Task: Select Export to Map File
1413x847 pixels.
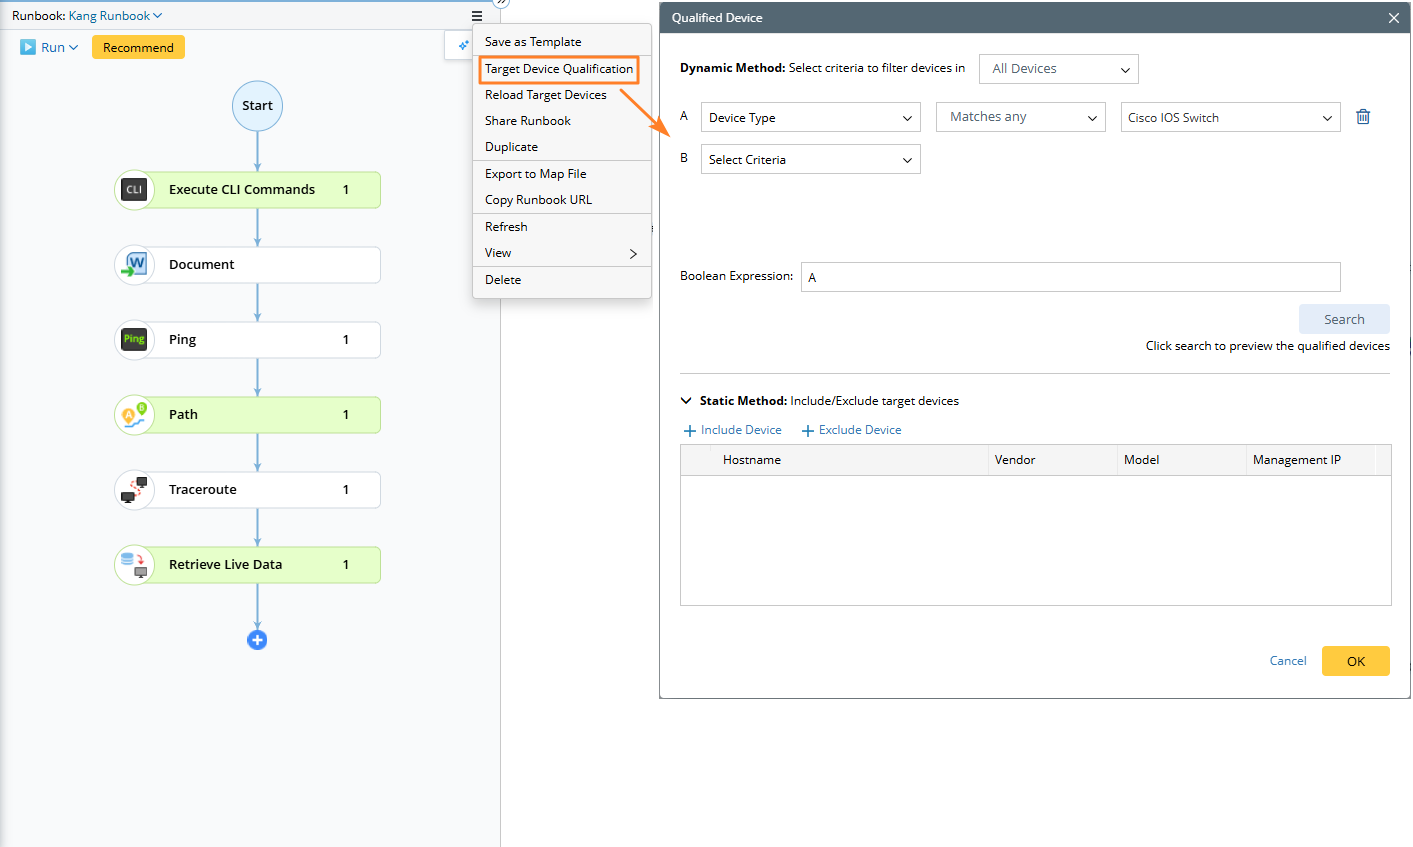Action: tap(536, 174)
